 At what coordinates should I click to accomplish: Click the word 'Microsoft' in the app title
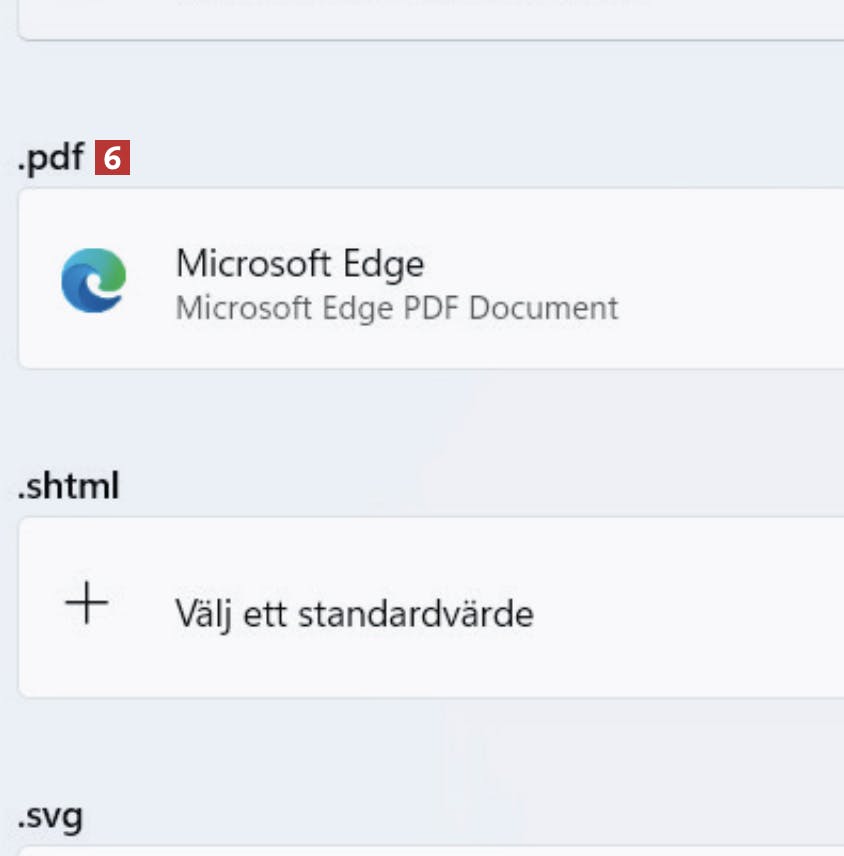[253, 264]
